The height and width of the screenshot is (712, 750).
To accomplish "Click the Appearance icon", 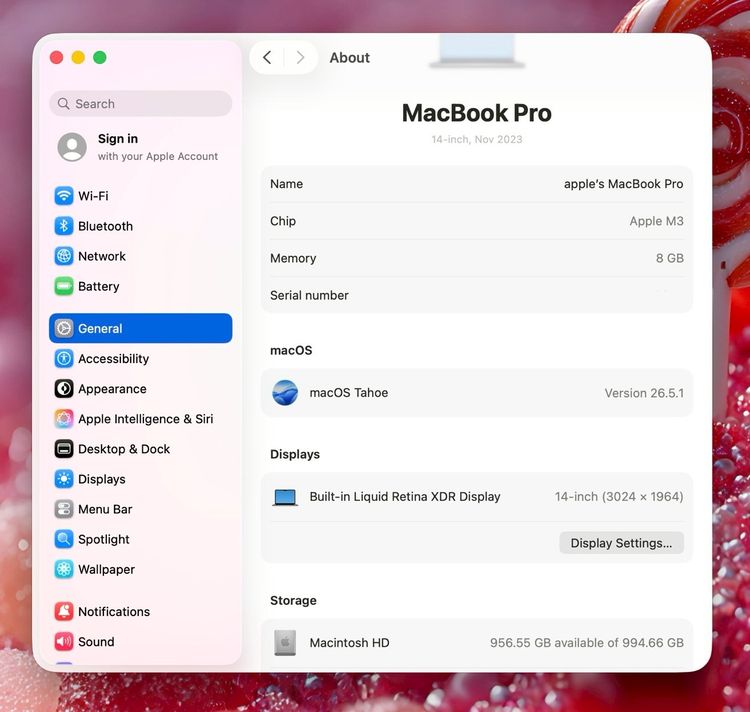I will pyautogui.click(x=64, y=388).
